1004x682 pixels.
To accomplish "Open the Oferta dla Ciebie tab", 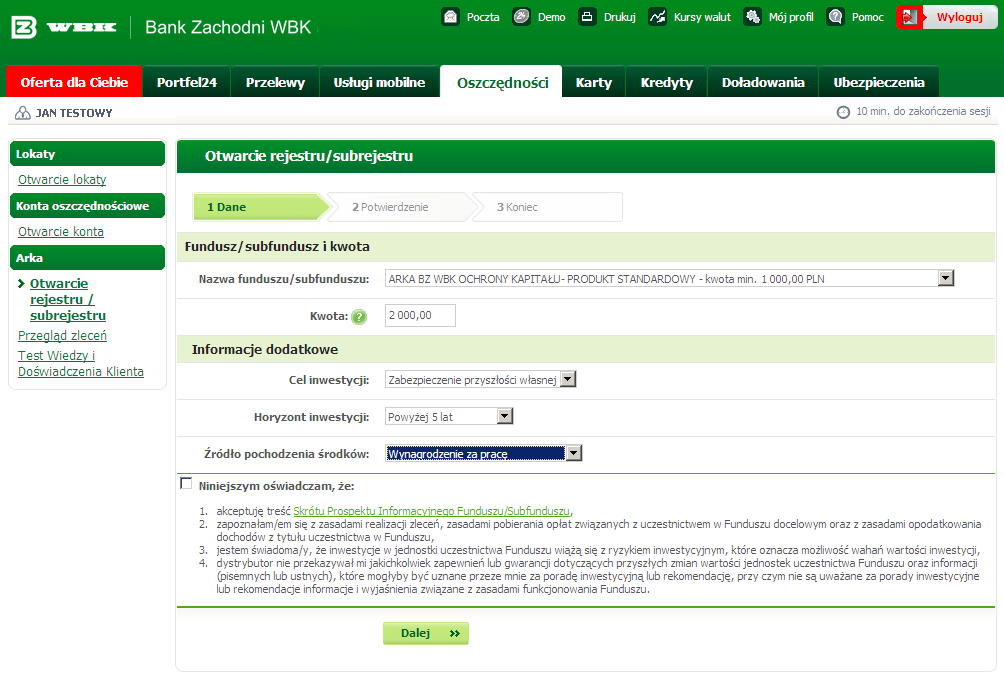I will coord(74,82).
